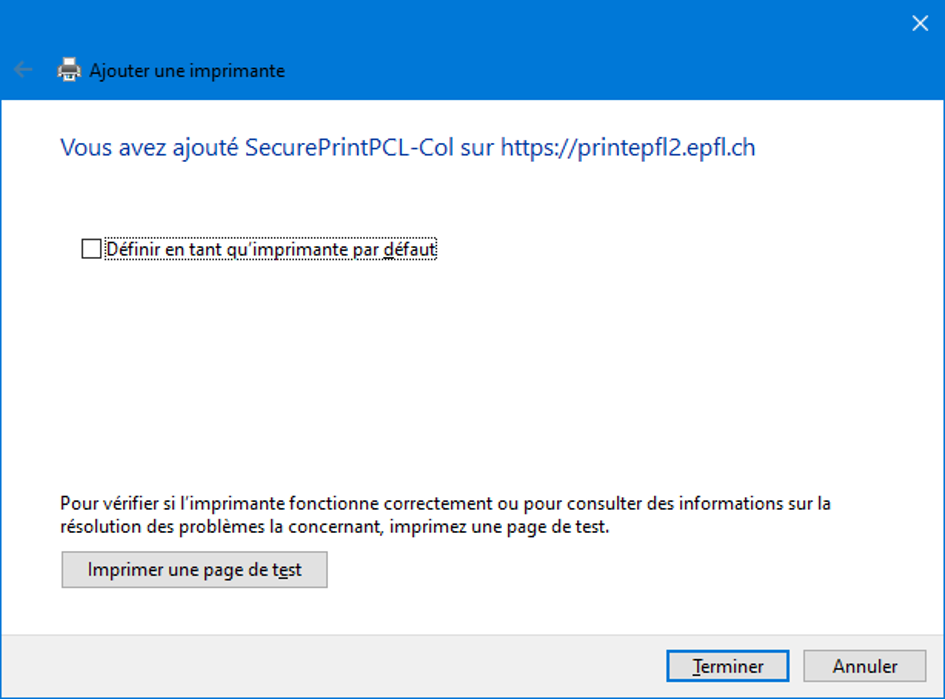Screen dimensions: 945x700
Task: Click the word "défaut" in the checkbox label
Action: (410, 249)
